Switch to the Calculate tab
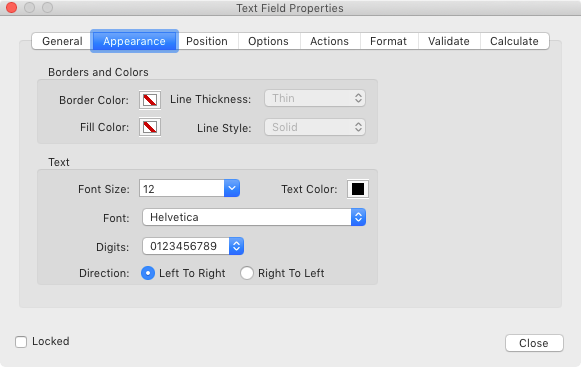Screen dimensions: 581x367 point(514,41)
